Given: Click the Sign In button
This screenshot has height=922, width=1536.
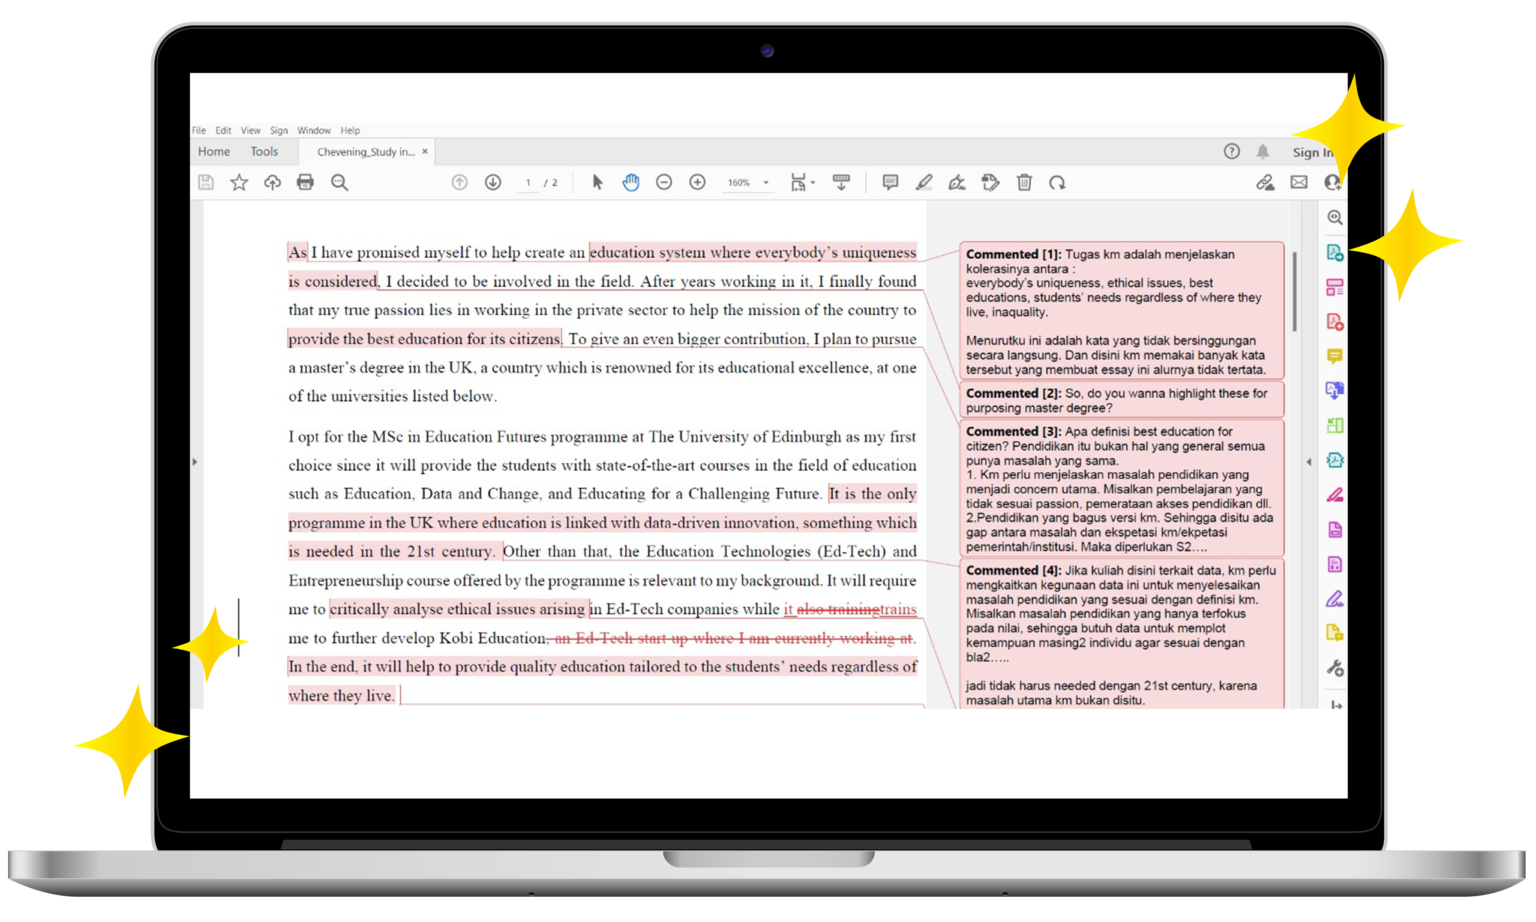Looking at the screenshot, I should (1313, 151).
